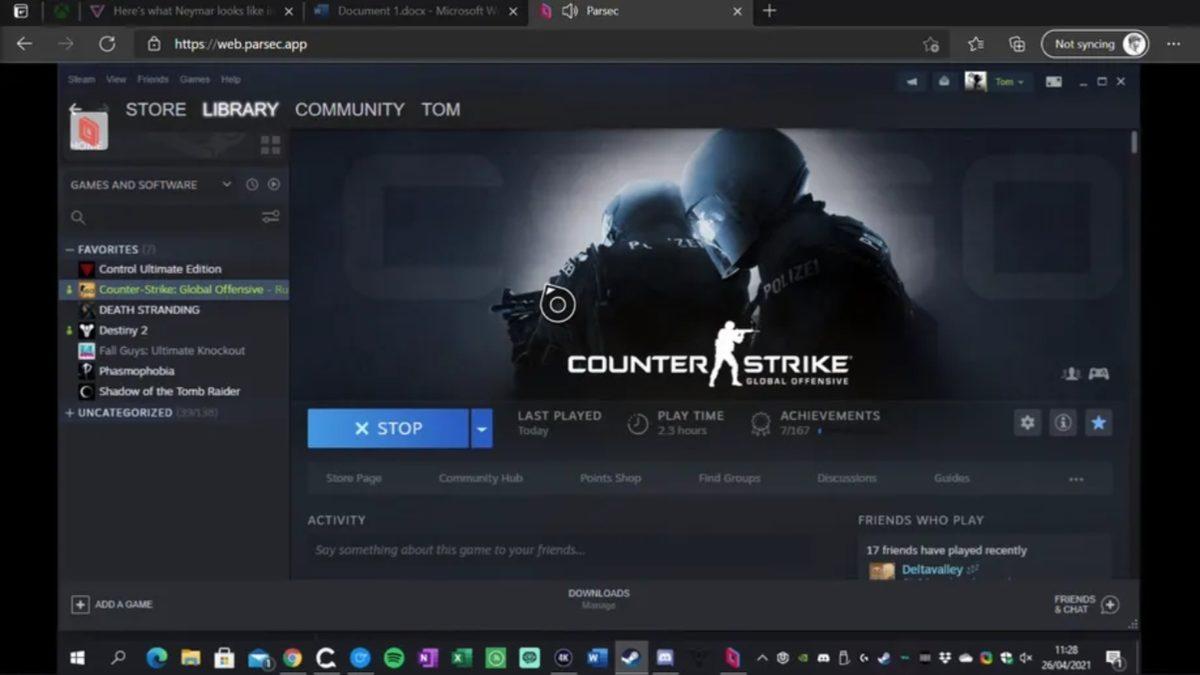The image size is (1200, 675).
Task: Open the Stop button dropdown arrow
Action: click(481, 428)
